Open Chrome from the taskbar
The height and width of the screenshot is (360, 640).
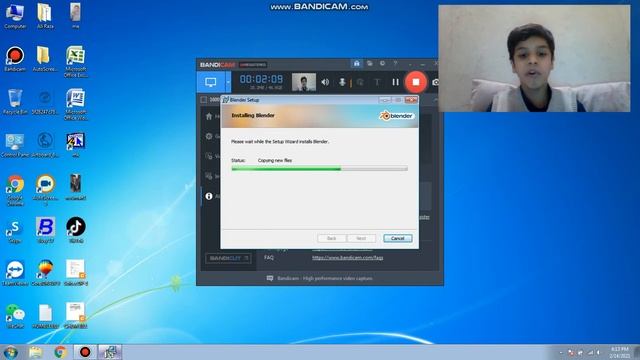60,352
